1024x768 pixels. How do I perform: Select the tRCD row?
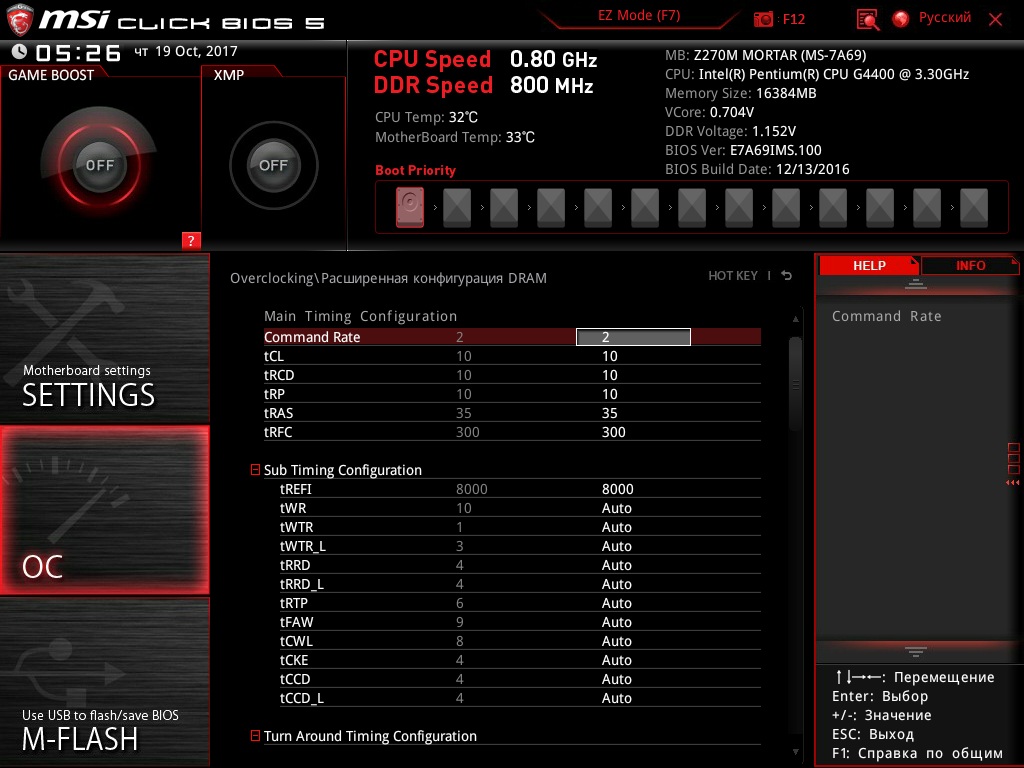(512, 375)
